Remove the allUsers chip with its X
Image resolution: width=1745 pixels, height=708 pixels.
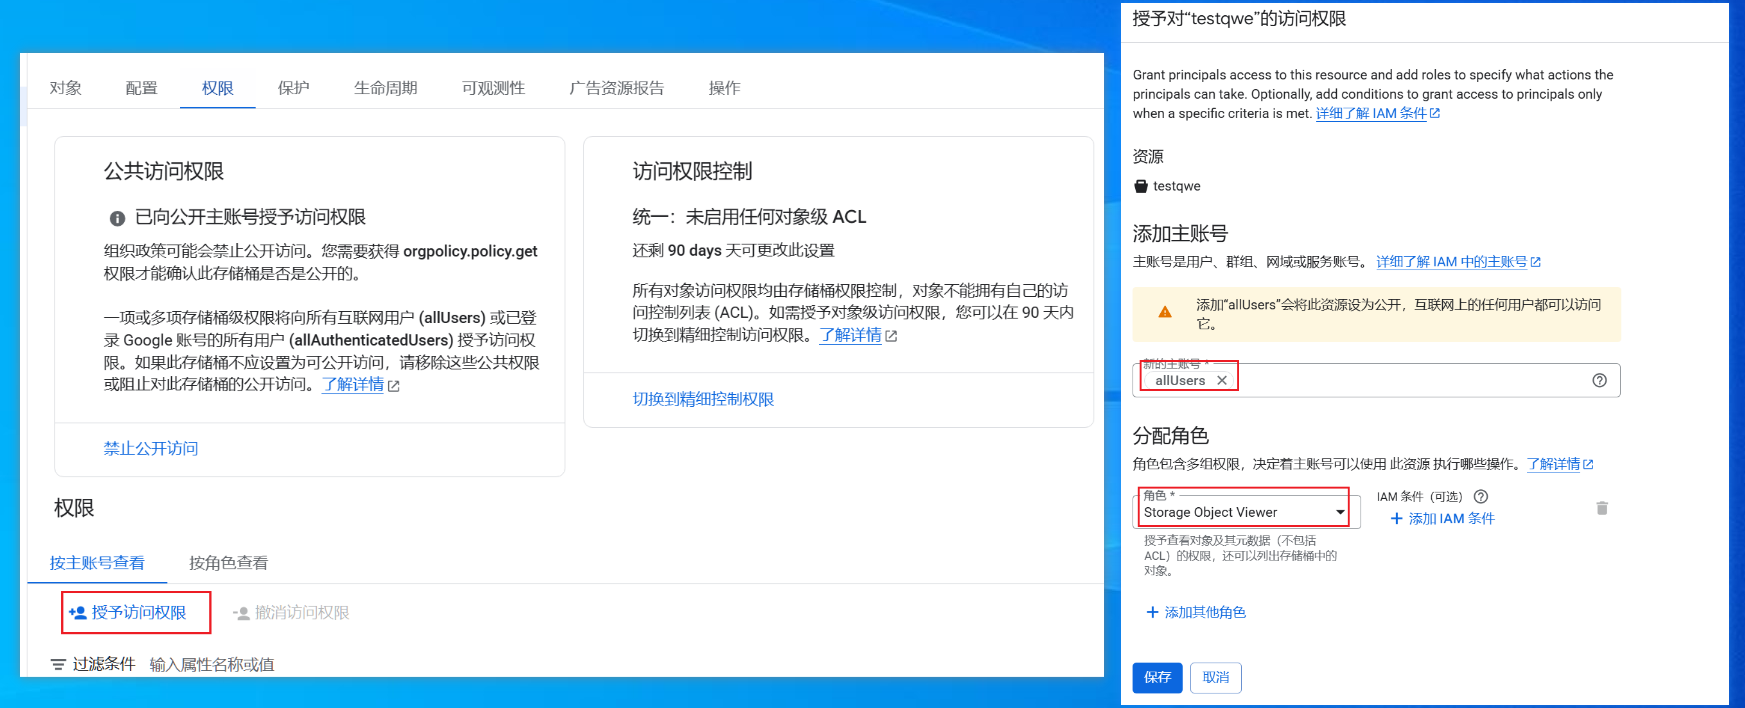(x=1221, y=381)
